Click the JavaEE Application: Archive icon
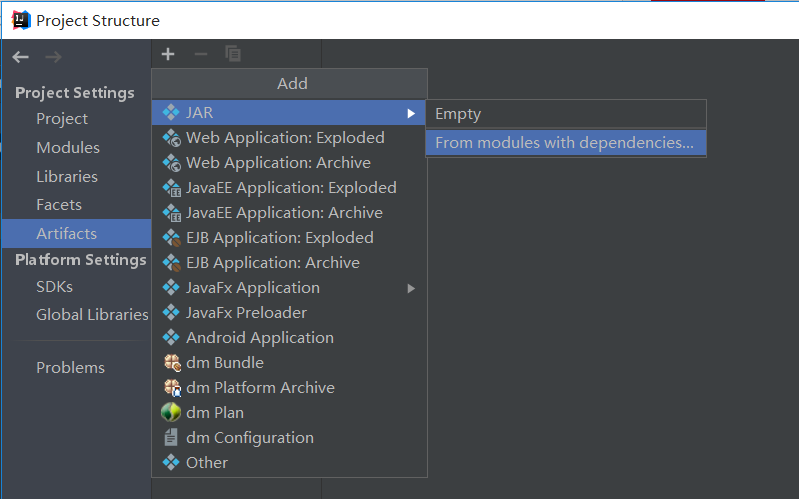This screenshot has height=499, width=799. [171, 213]
